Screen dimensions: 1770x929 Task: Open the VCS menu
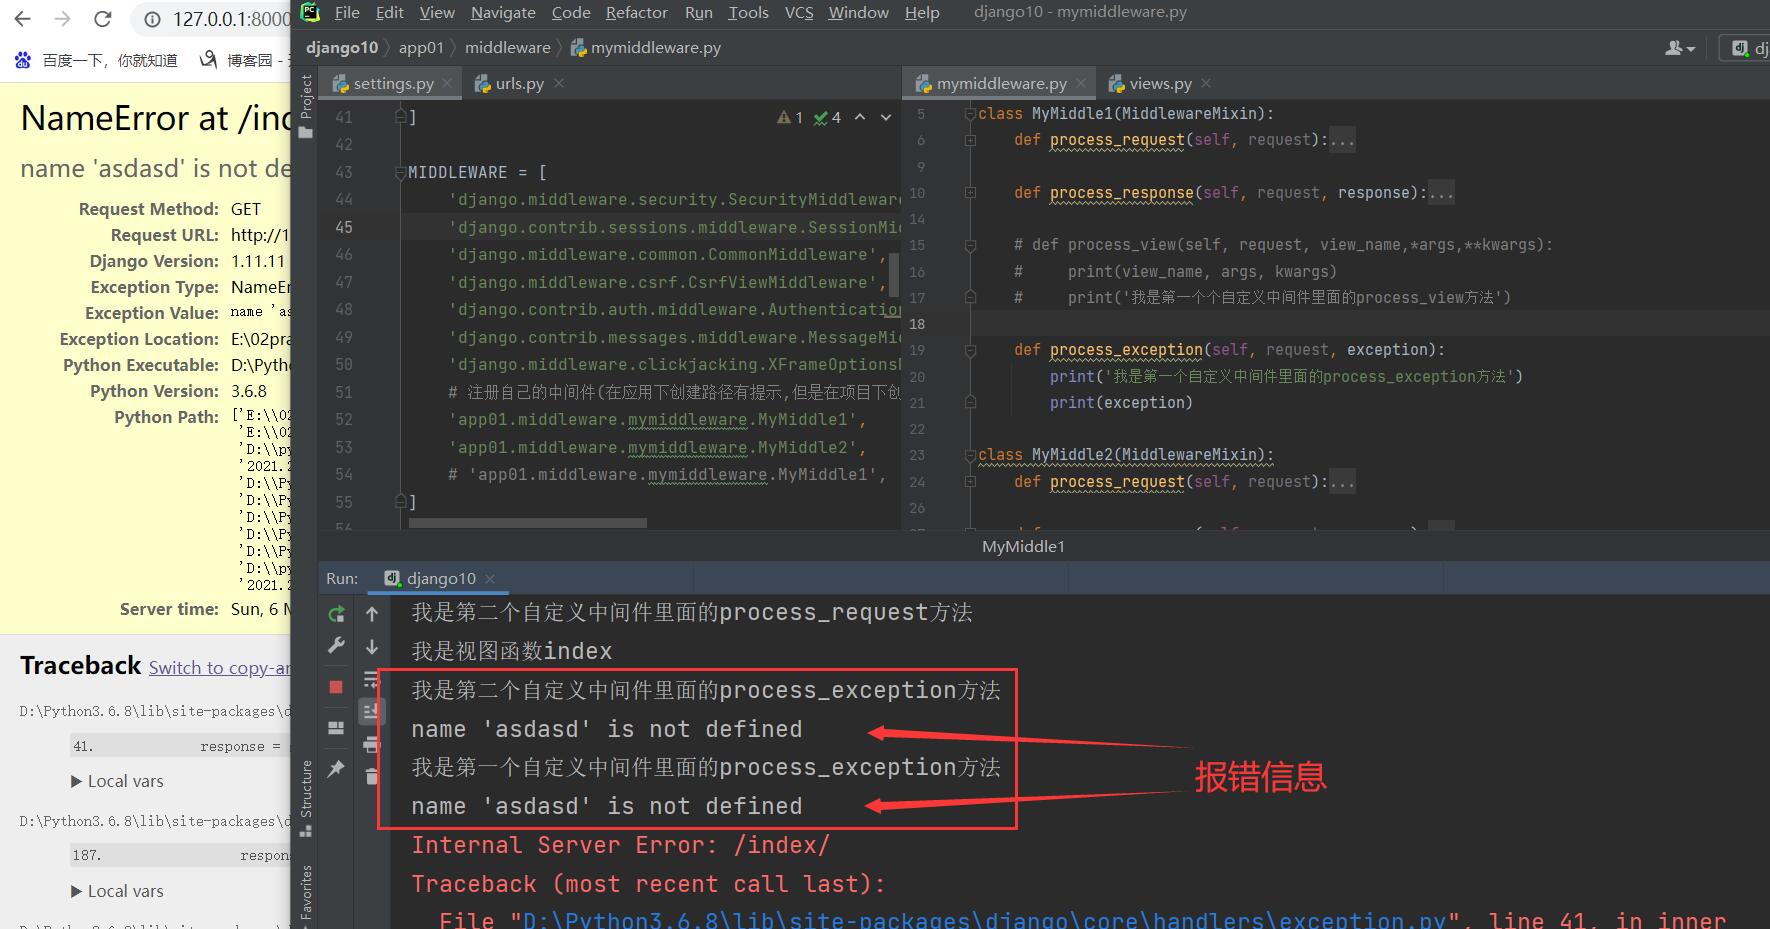click(x=799, y=12)
